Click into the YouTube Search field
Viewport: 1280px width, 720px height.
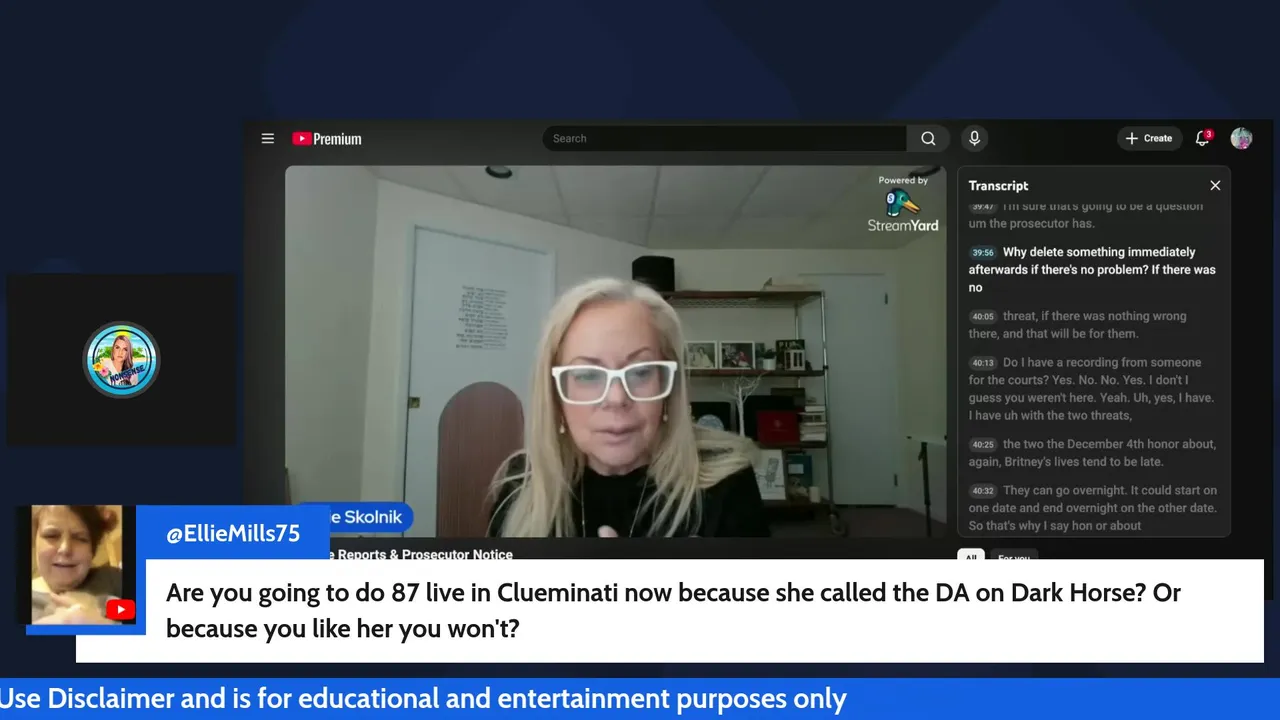[x=725, y=139]
